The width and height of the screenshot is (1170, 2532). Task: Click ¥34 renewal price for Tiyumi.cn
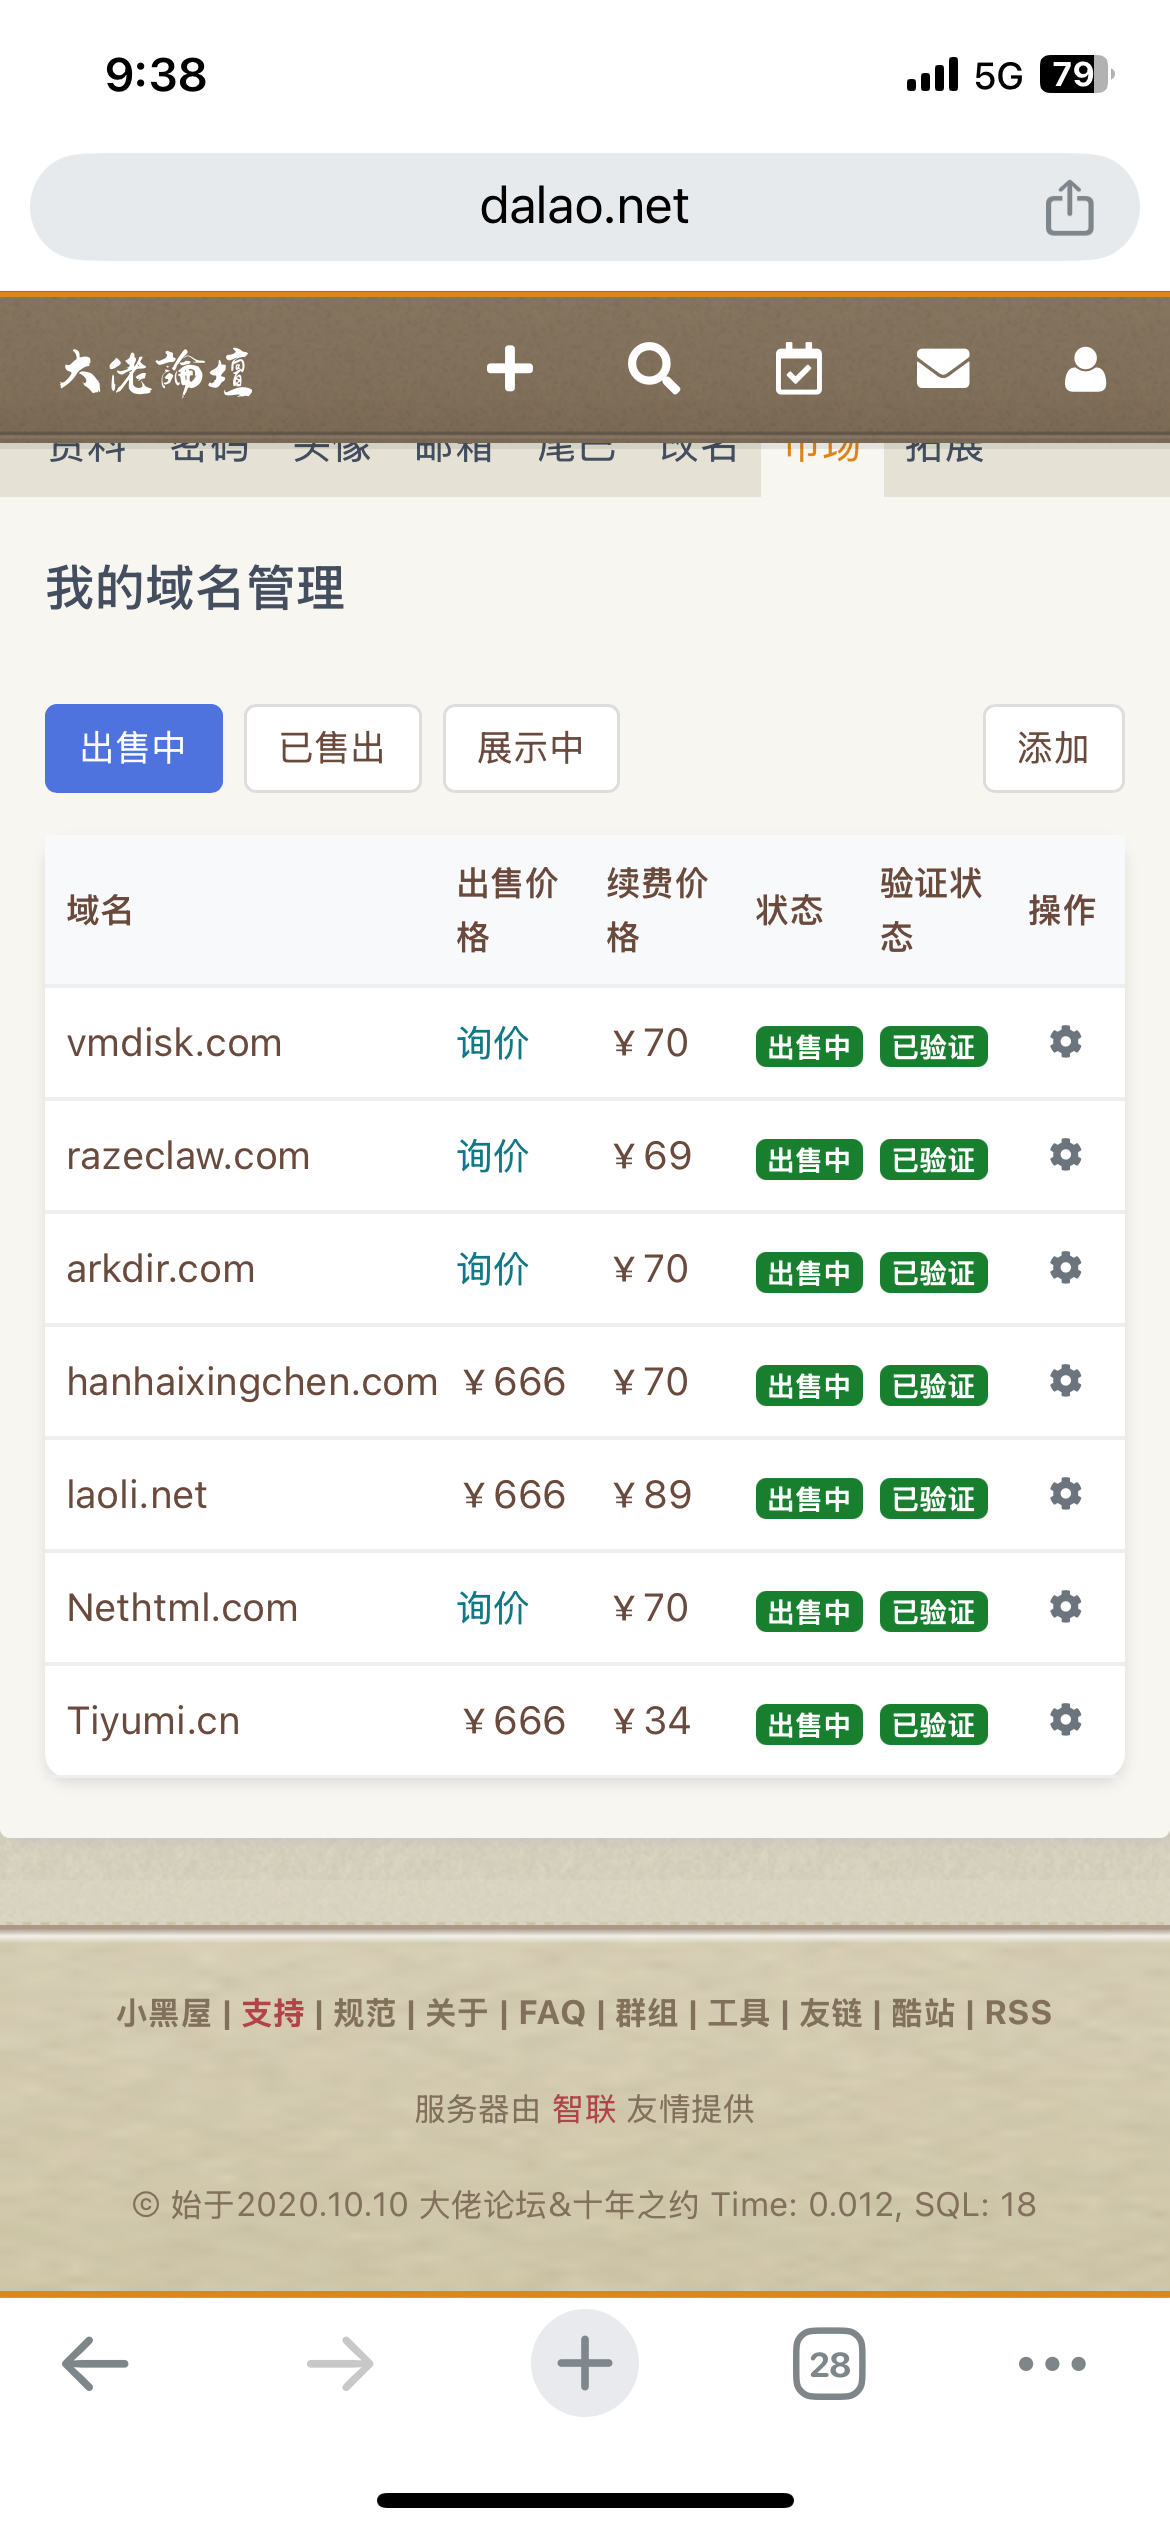[652, 1721]
